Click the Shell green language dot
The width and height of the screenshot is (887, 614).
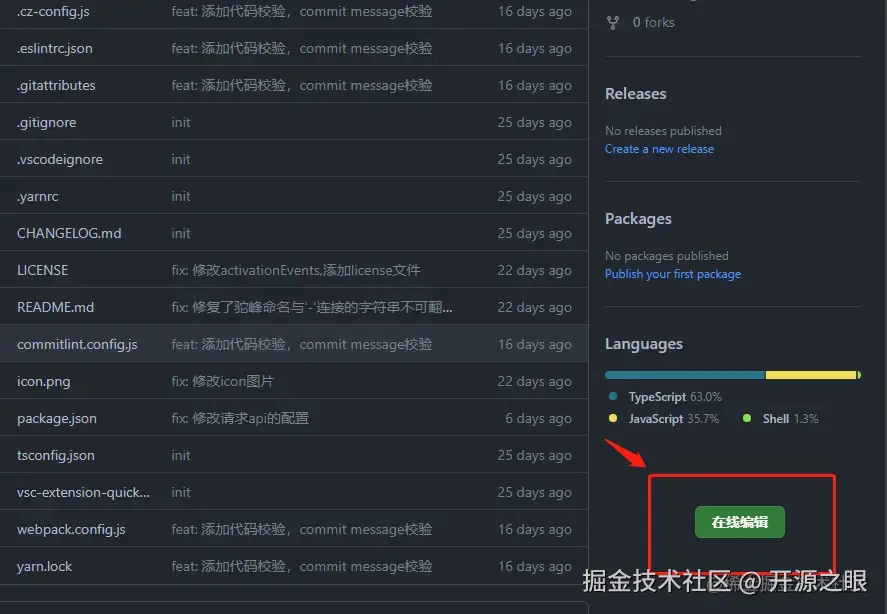747,418
